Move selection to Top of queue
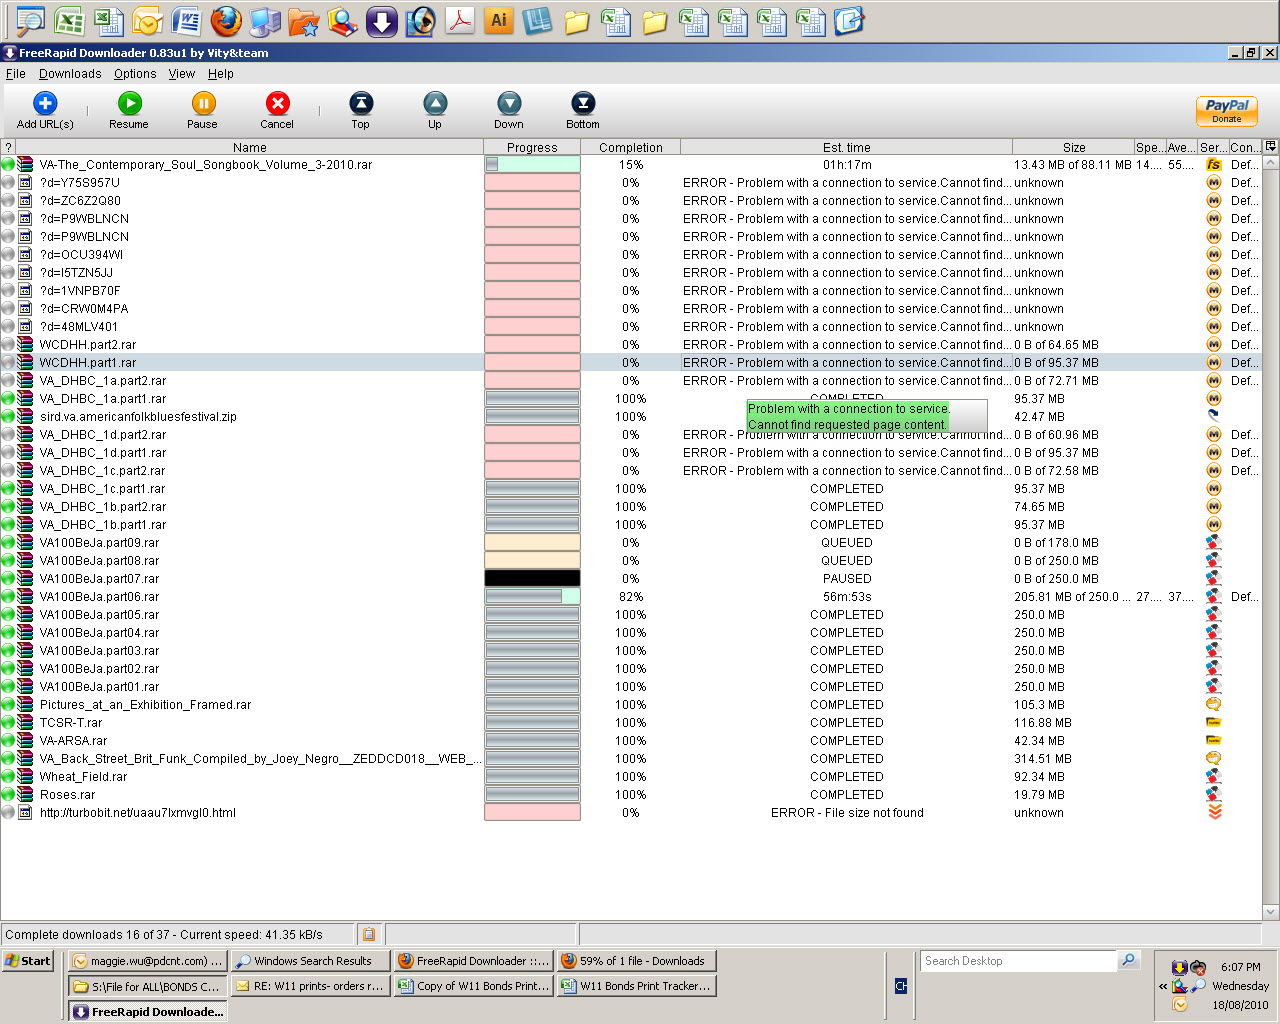The image size is (1280, 1024). [360, 104]
